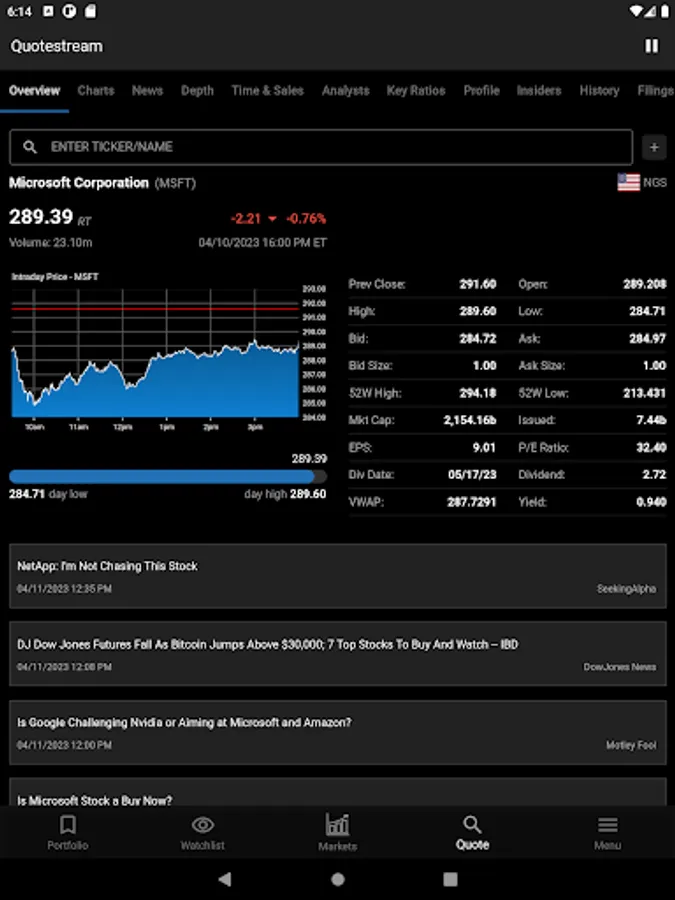675x900 pixels.
Task: Tap the Mkt Cap value 2,154.16b
Action: tap(470, 420)
